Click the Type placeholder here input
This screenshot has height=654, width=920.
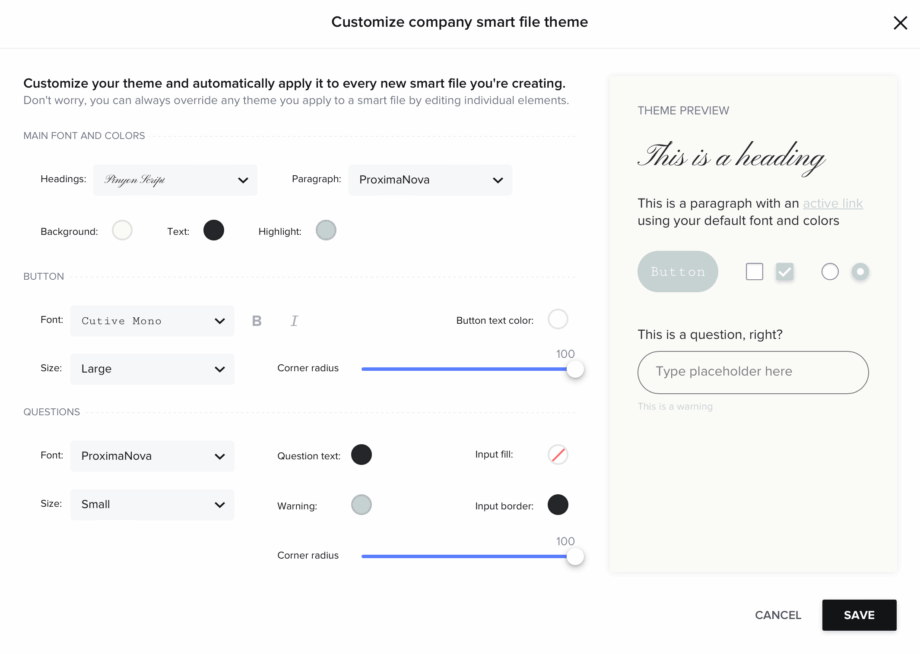pos(753,372)
